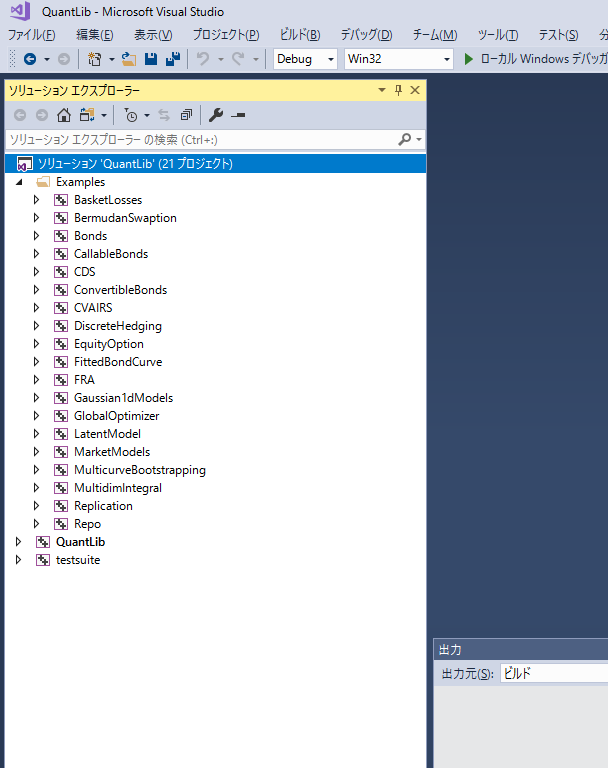Open the 表示(V) menu
The width and height of the screenshot is (608, 768).
point(153,35)
